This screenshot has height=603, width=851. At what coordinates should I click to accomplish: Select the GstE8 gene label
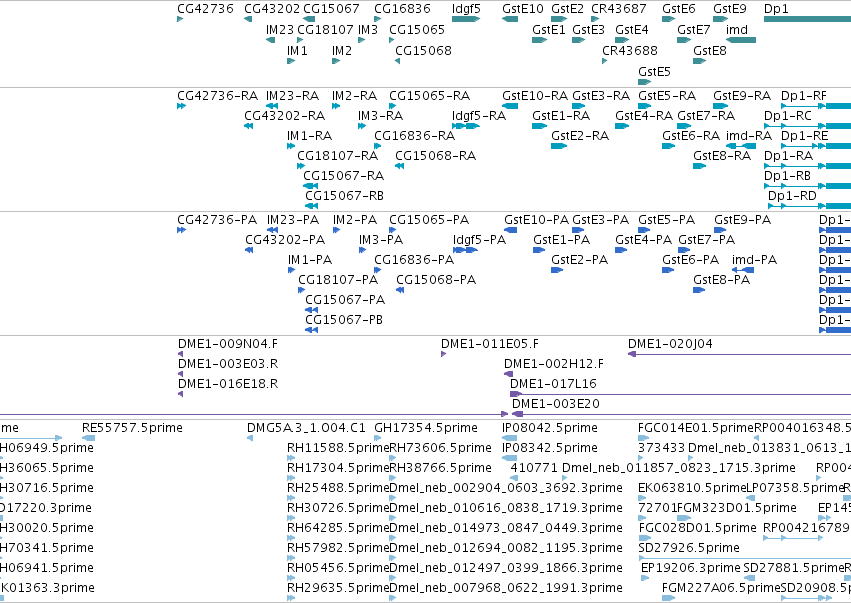(710, 50)
